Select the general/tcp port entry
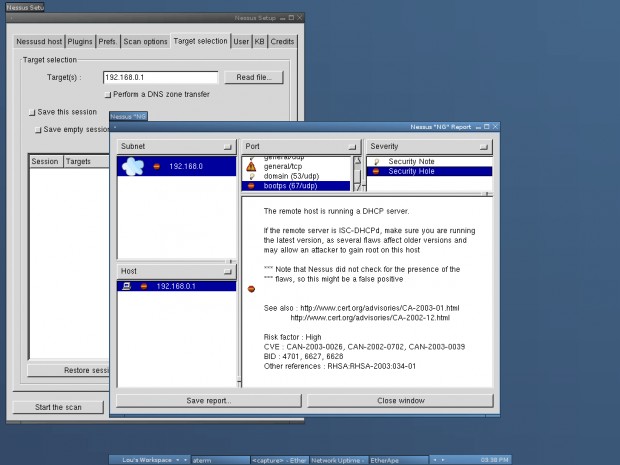Viewport: 620px width, 465px height. (296, 166)
